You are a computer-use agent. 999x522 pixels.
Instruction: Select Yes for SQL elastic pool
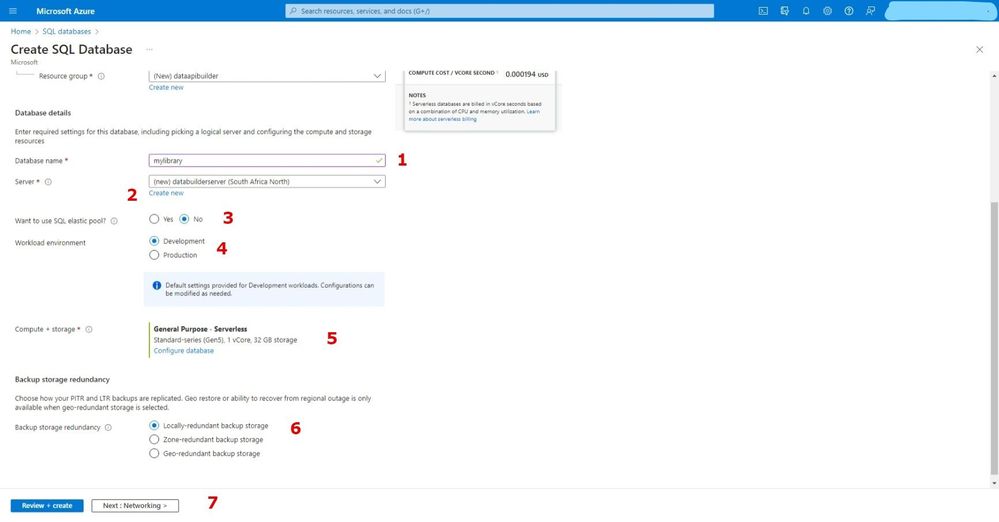[x=154, y=219]
